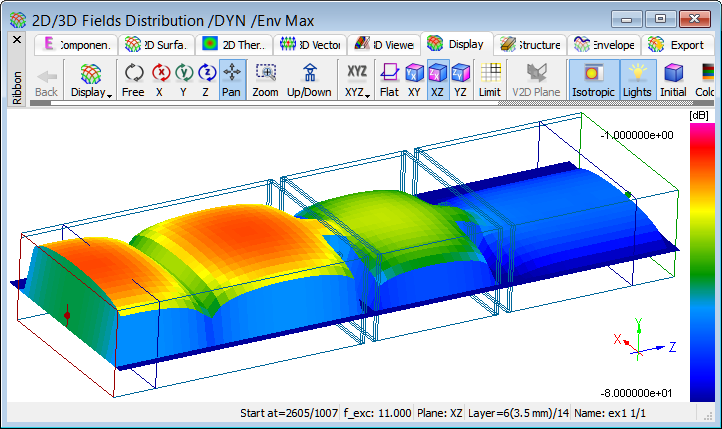Rotate around the Y axis
722x429 pixels.
[184, 79]
